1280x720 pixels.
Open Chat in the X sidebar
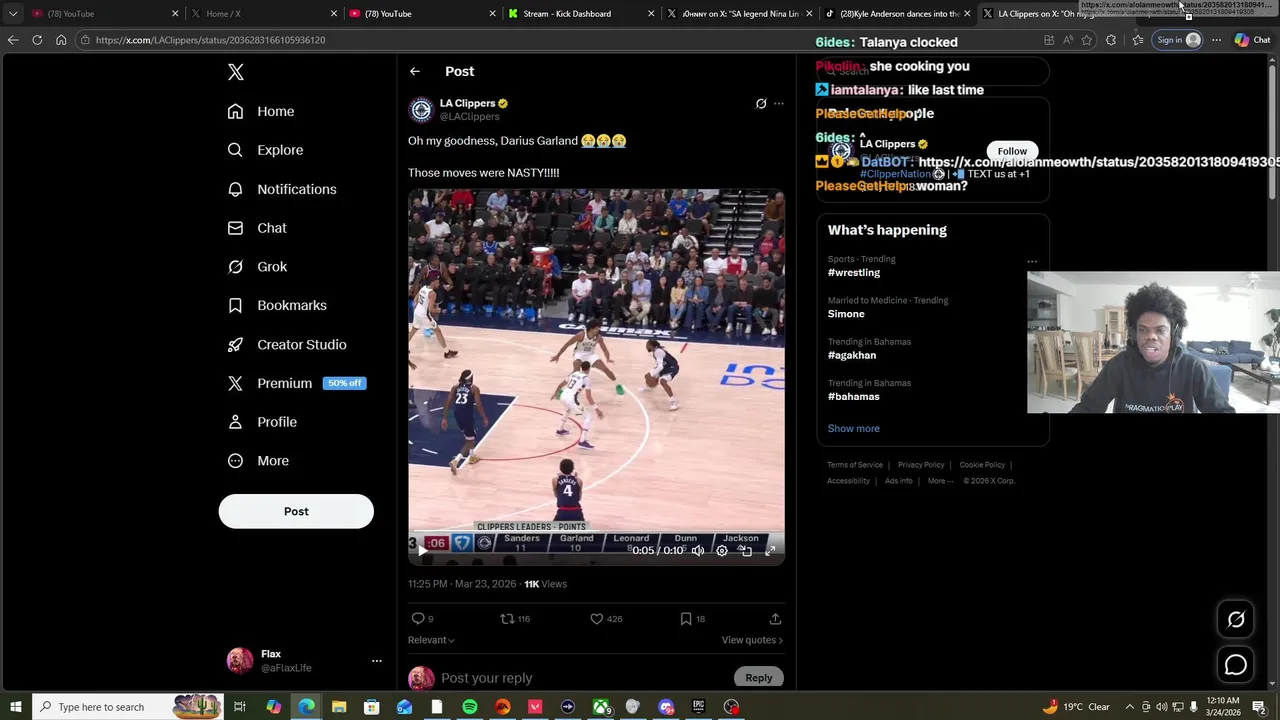257,228
